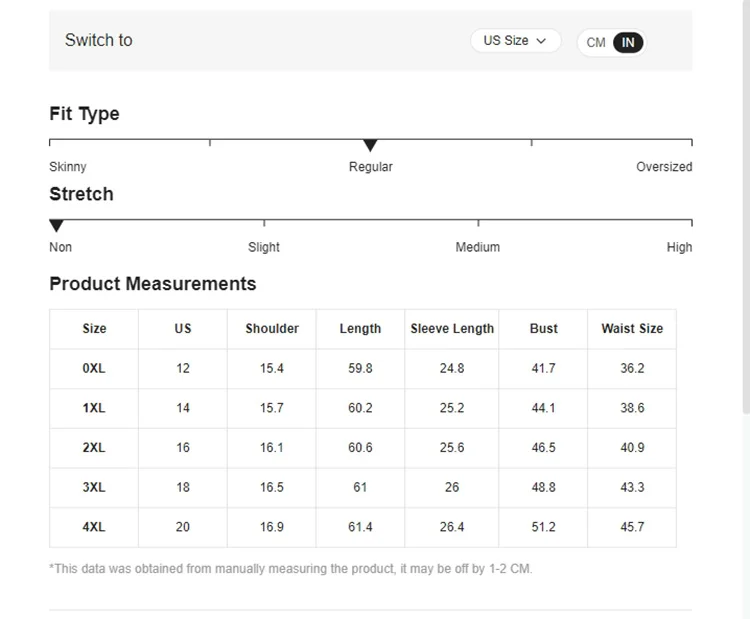Click the Skinny fit label
Image resolution: width=750 pixels, height=619 pixels.
tap(68, 167)
